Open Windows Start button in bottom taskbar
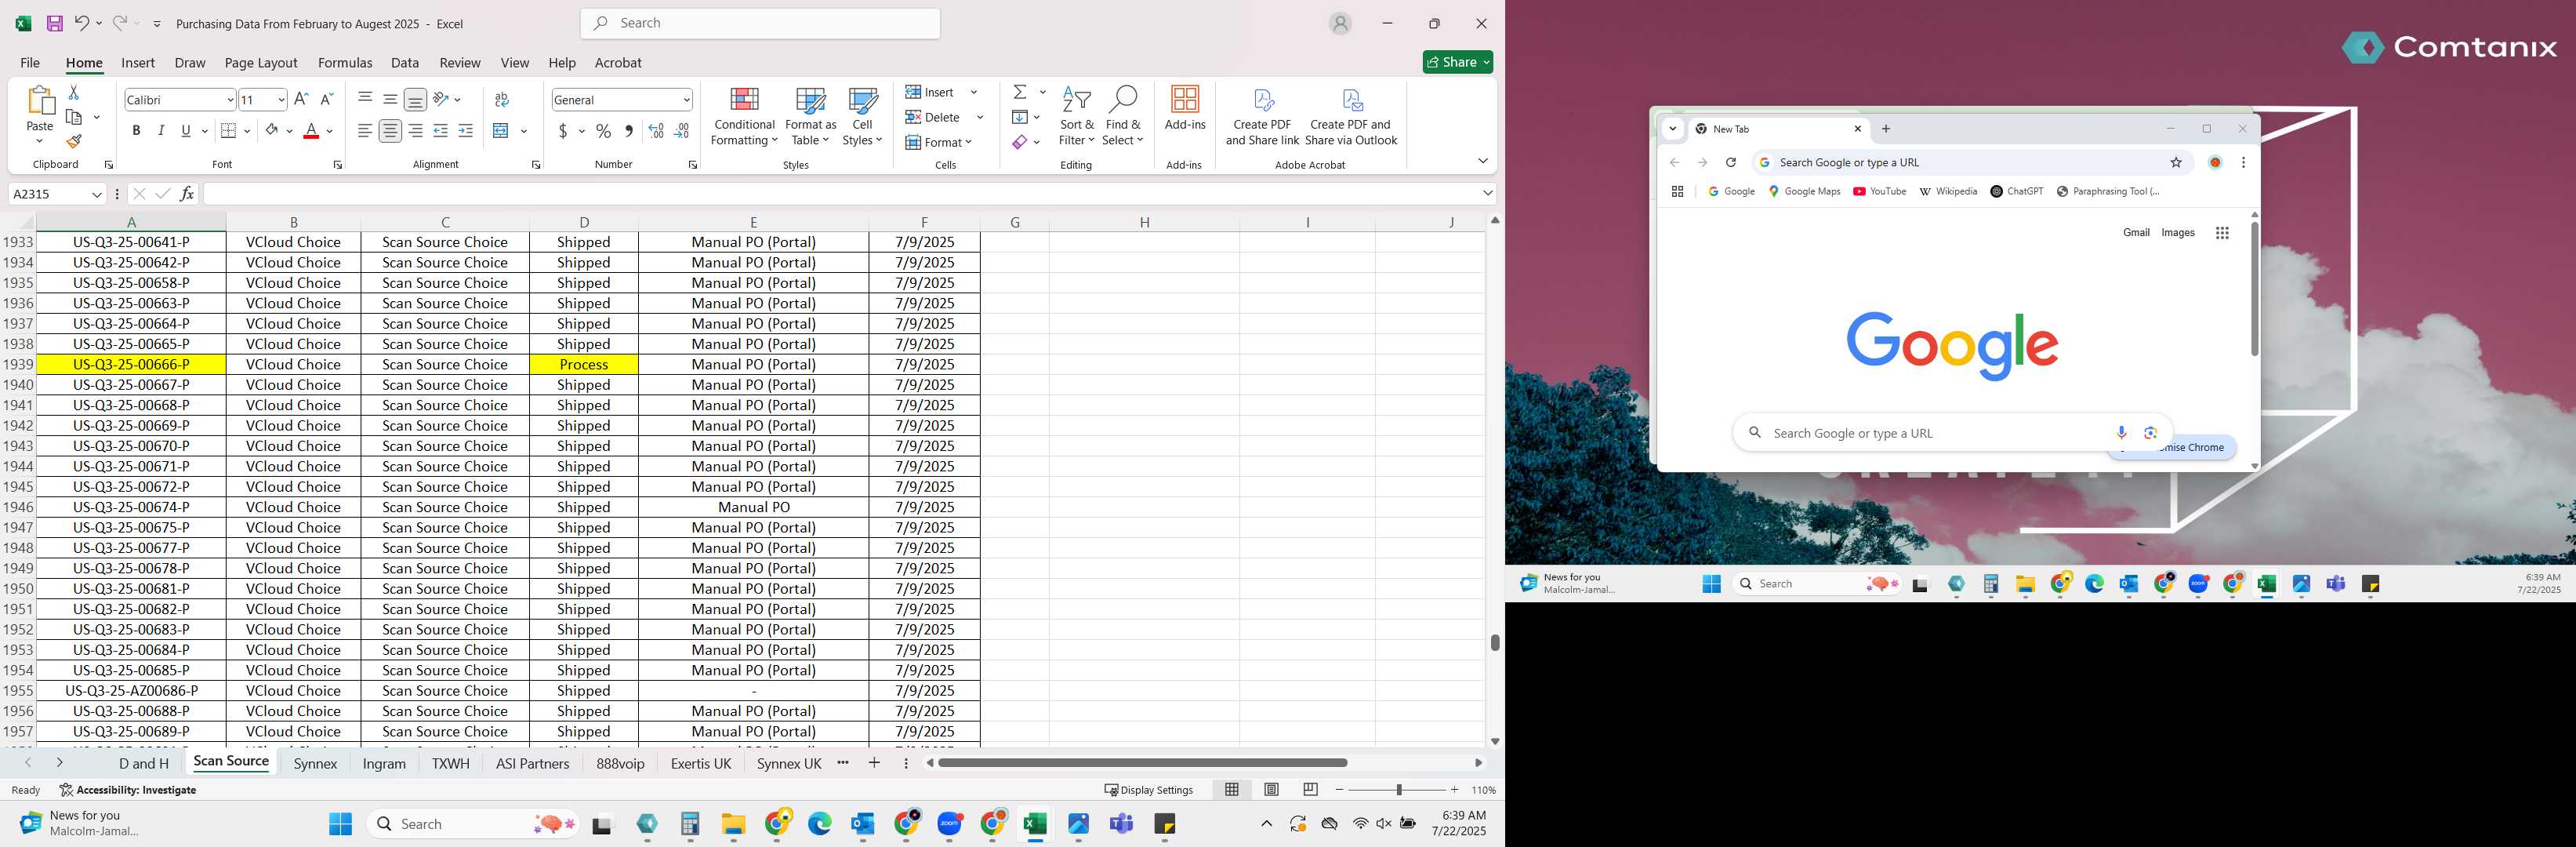The image size is (2576, 847). pos(341,824)
